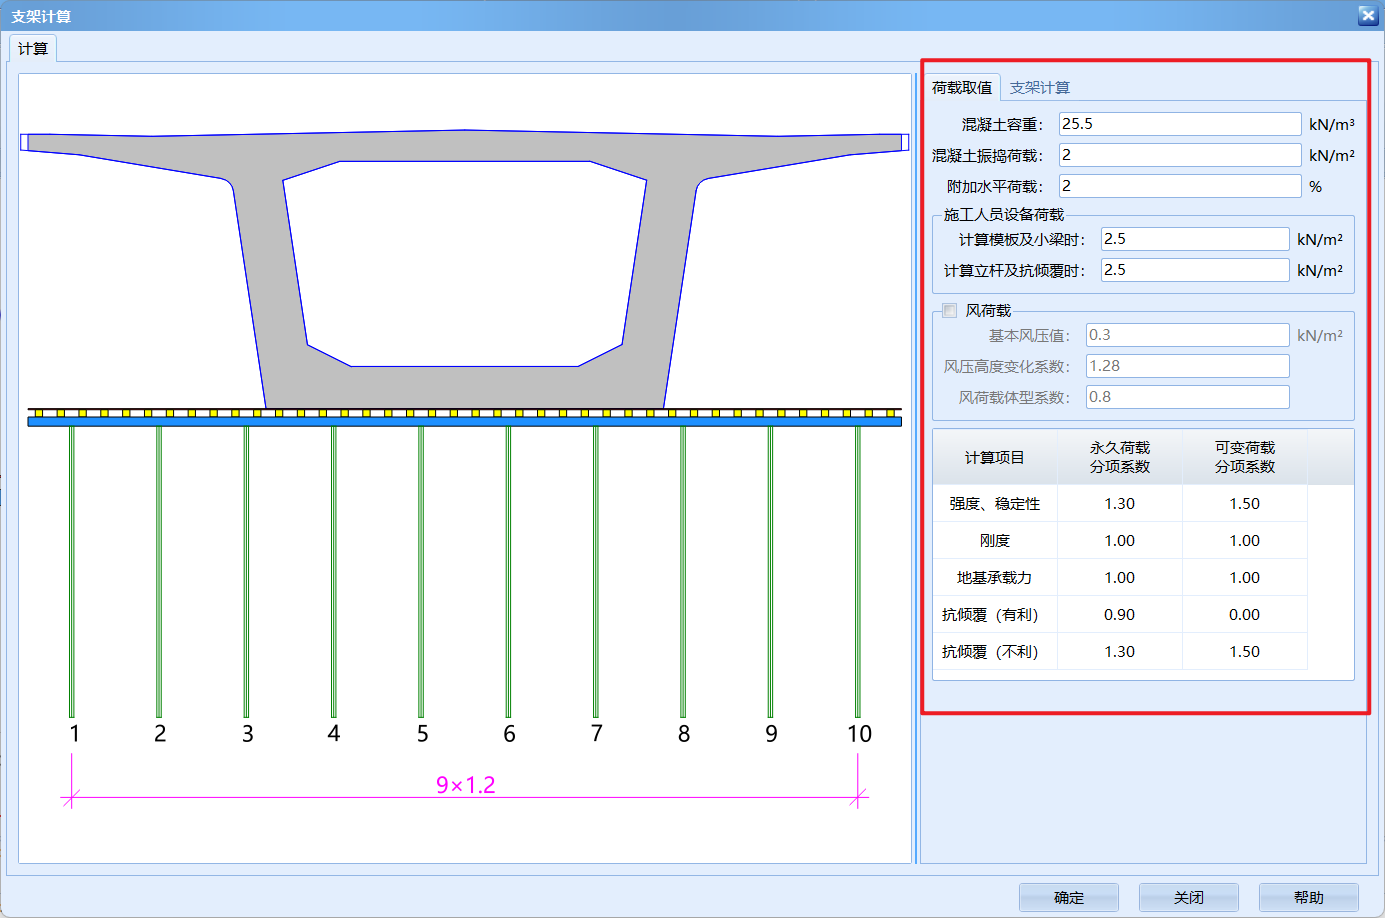Select the 荷载取值 tab

click(x=961, y=88)
